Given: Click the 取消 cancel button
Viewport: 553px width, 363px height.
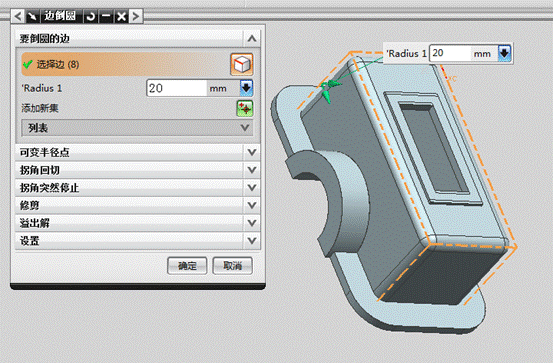Looking at the screenshot, I should tap(233, 266).
